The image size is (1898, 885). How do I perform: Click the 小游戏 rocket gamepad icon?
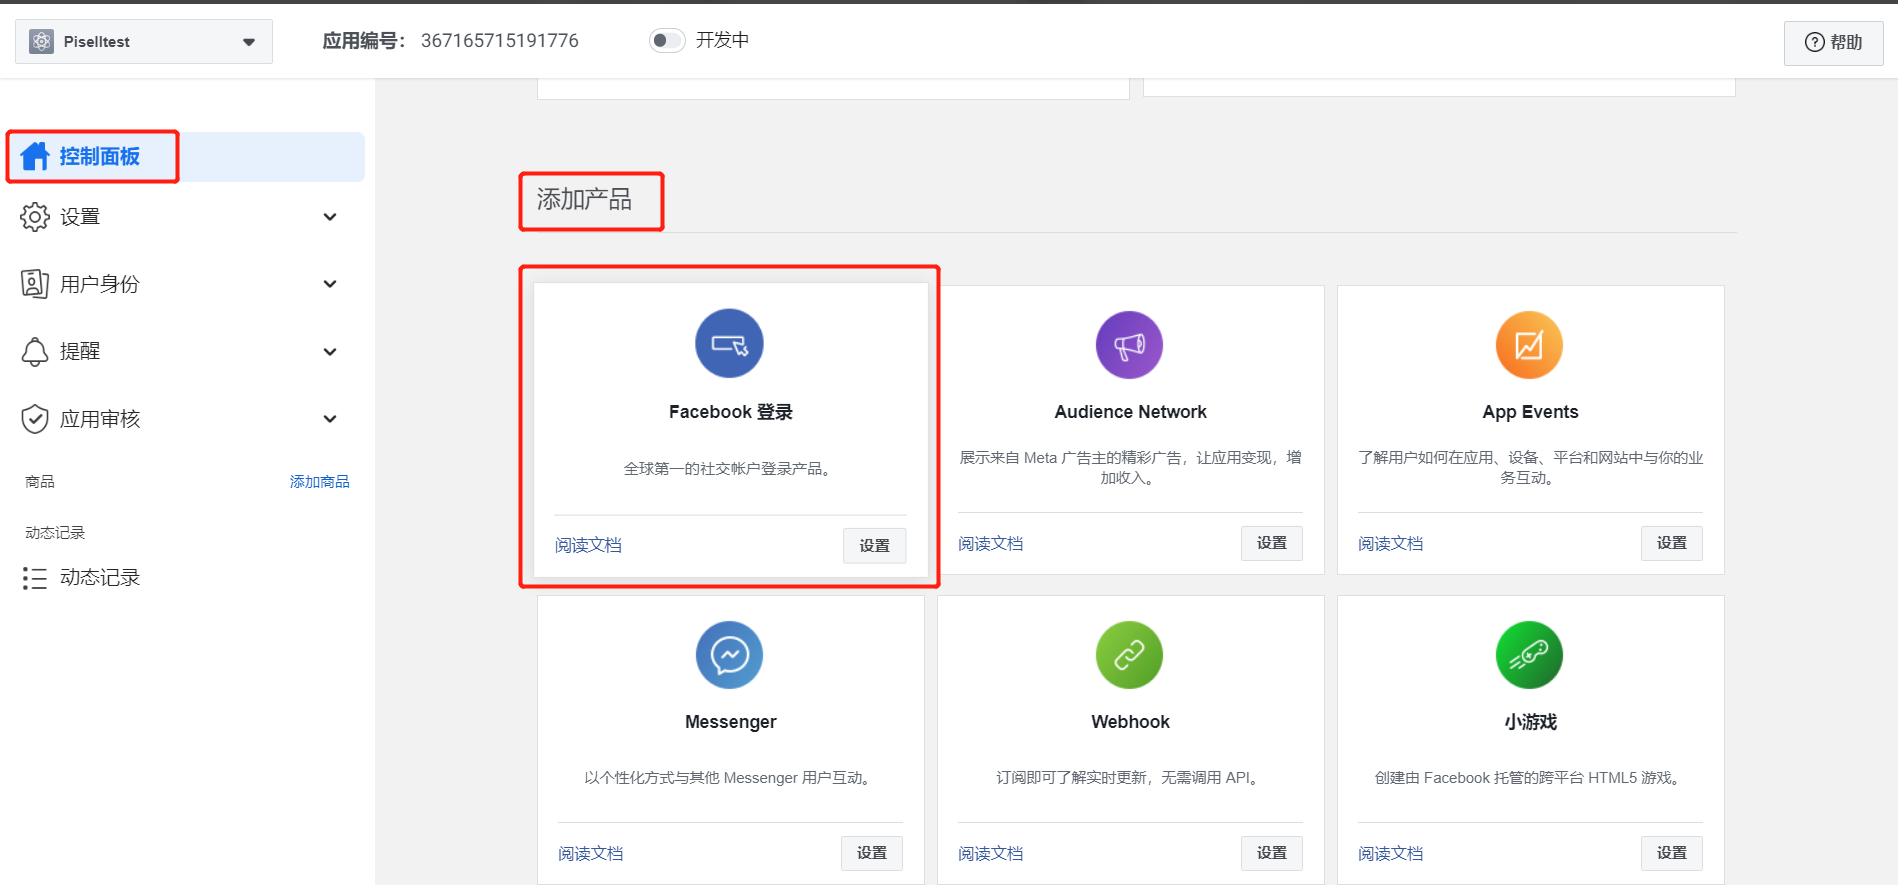coord(1529,655)
